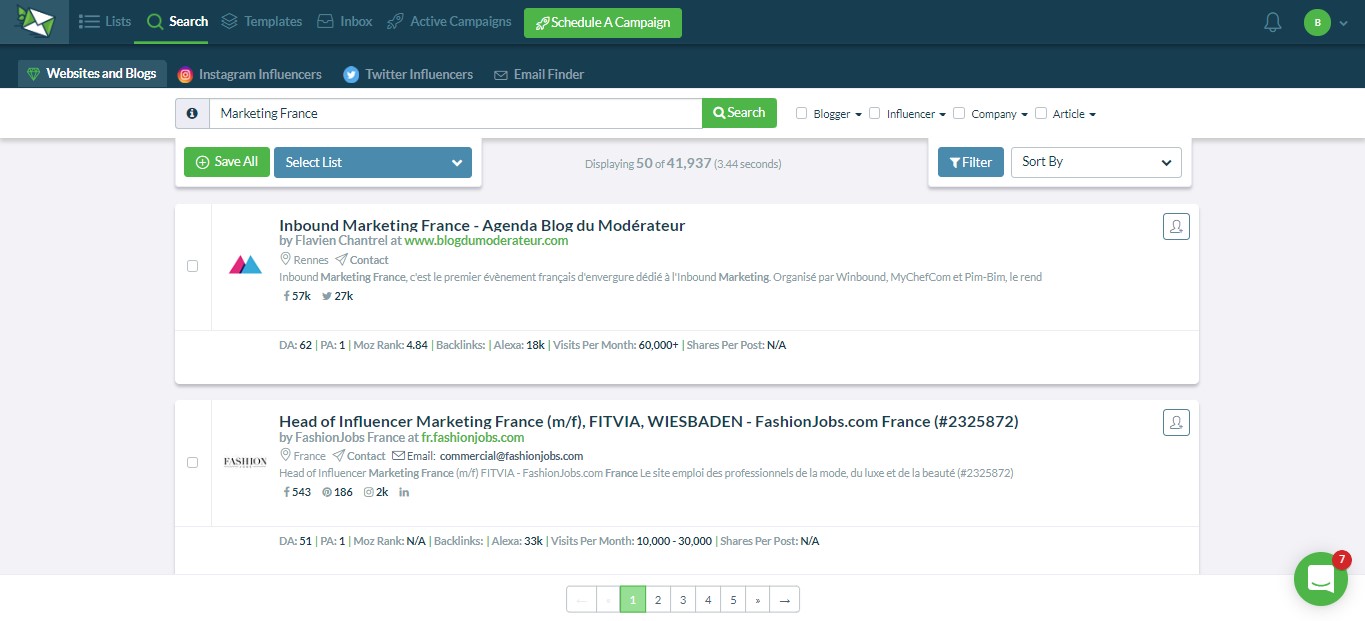
Task: Go to results page 3
Action: 683,600
